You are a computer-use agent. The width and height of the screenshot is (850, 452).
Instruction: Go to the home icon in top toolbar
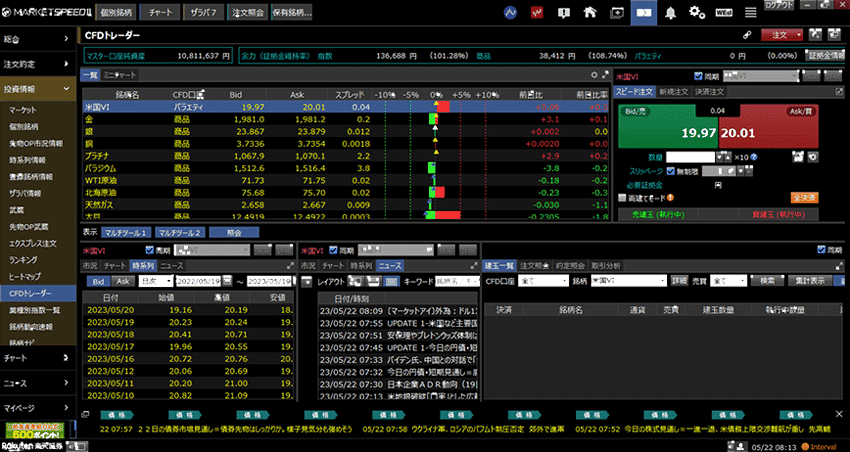tap(590, 12)
